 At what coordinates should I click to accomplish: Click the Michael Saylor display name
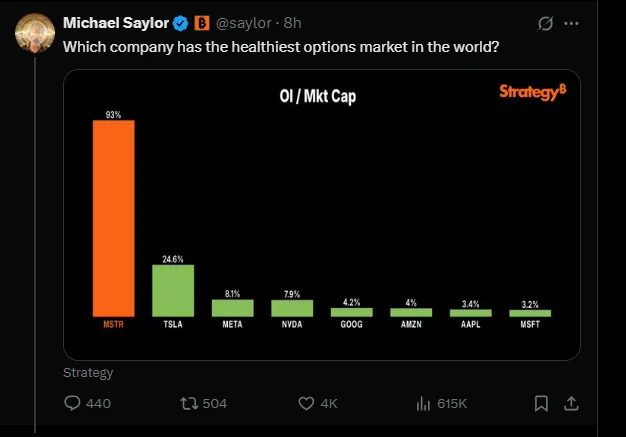(x=116, y=23)
